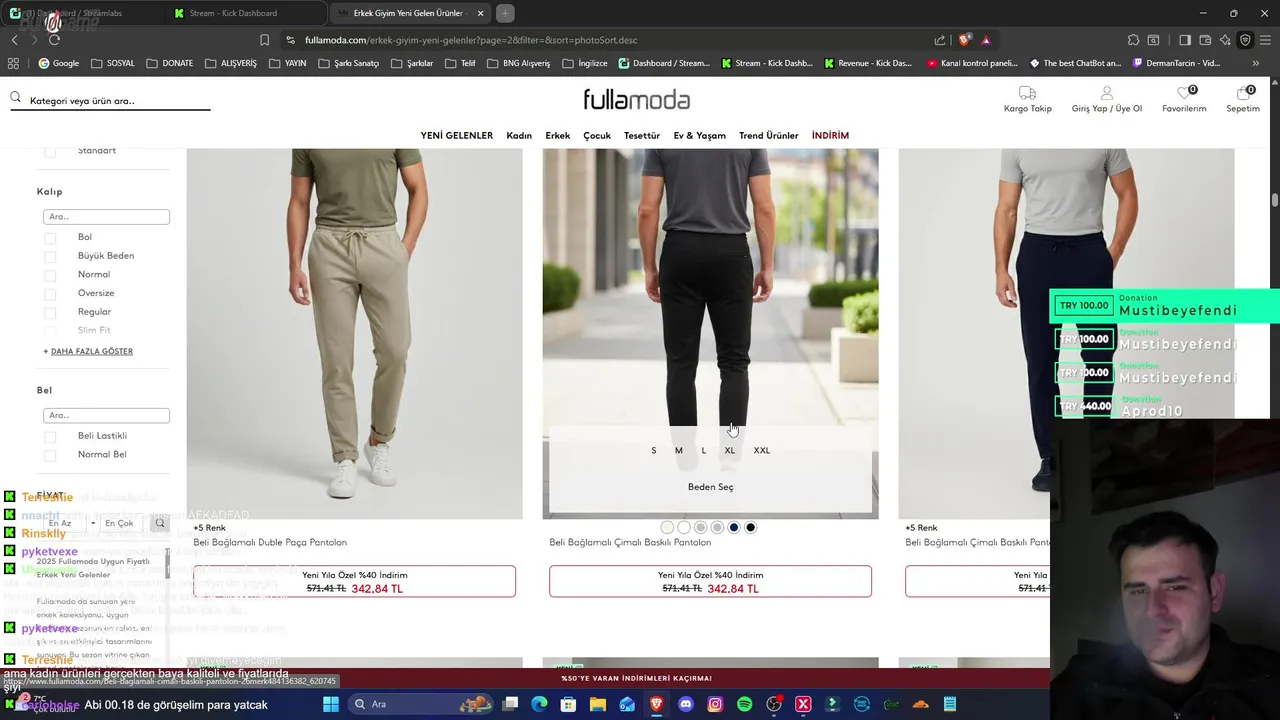Open the Kadın menu
Screen dimensions: 1280x720
coord(519,135)
